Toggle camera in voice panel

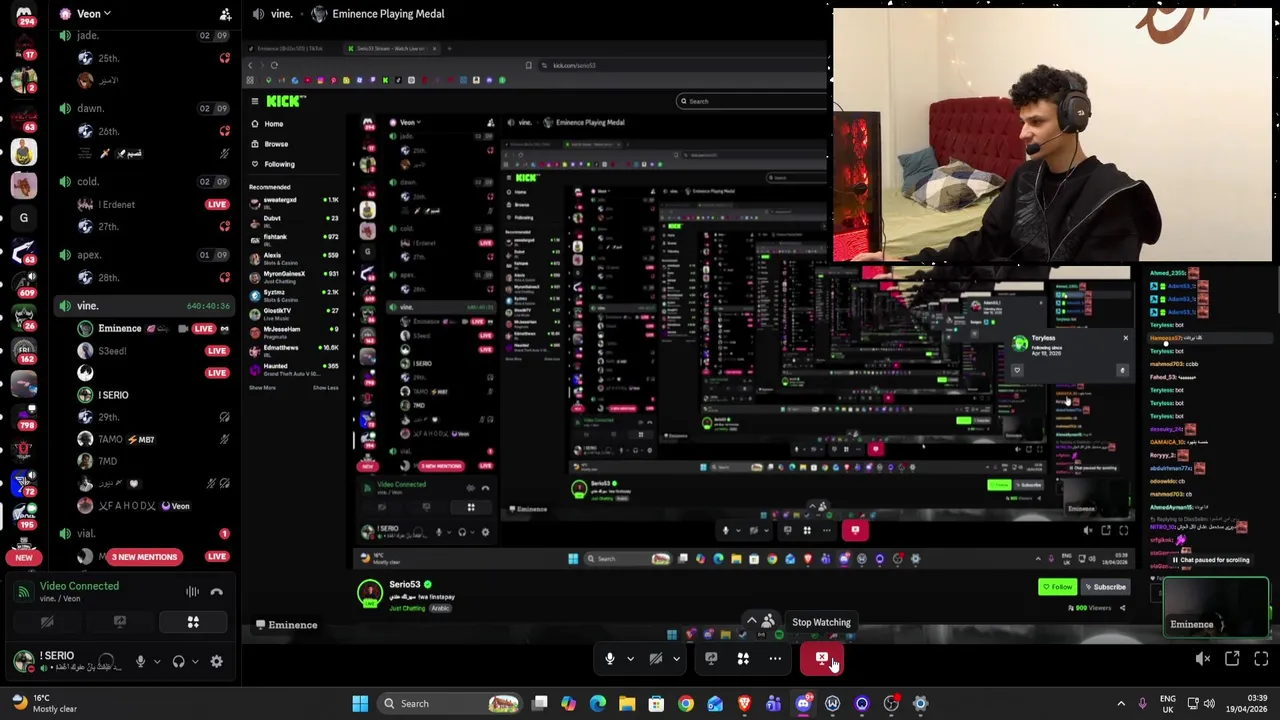pyautogui.click(x=47, y=622)
